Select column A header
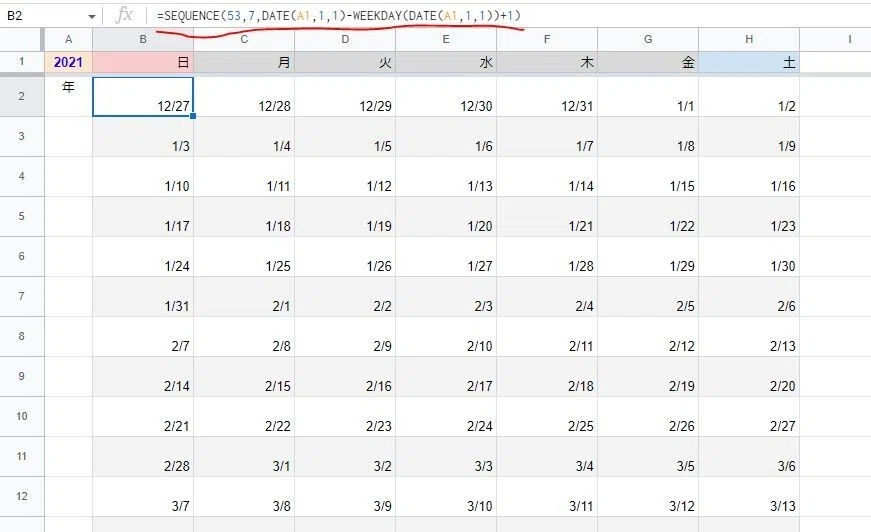 pos(68,39)
